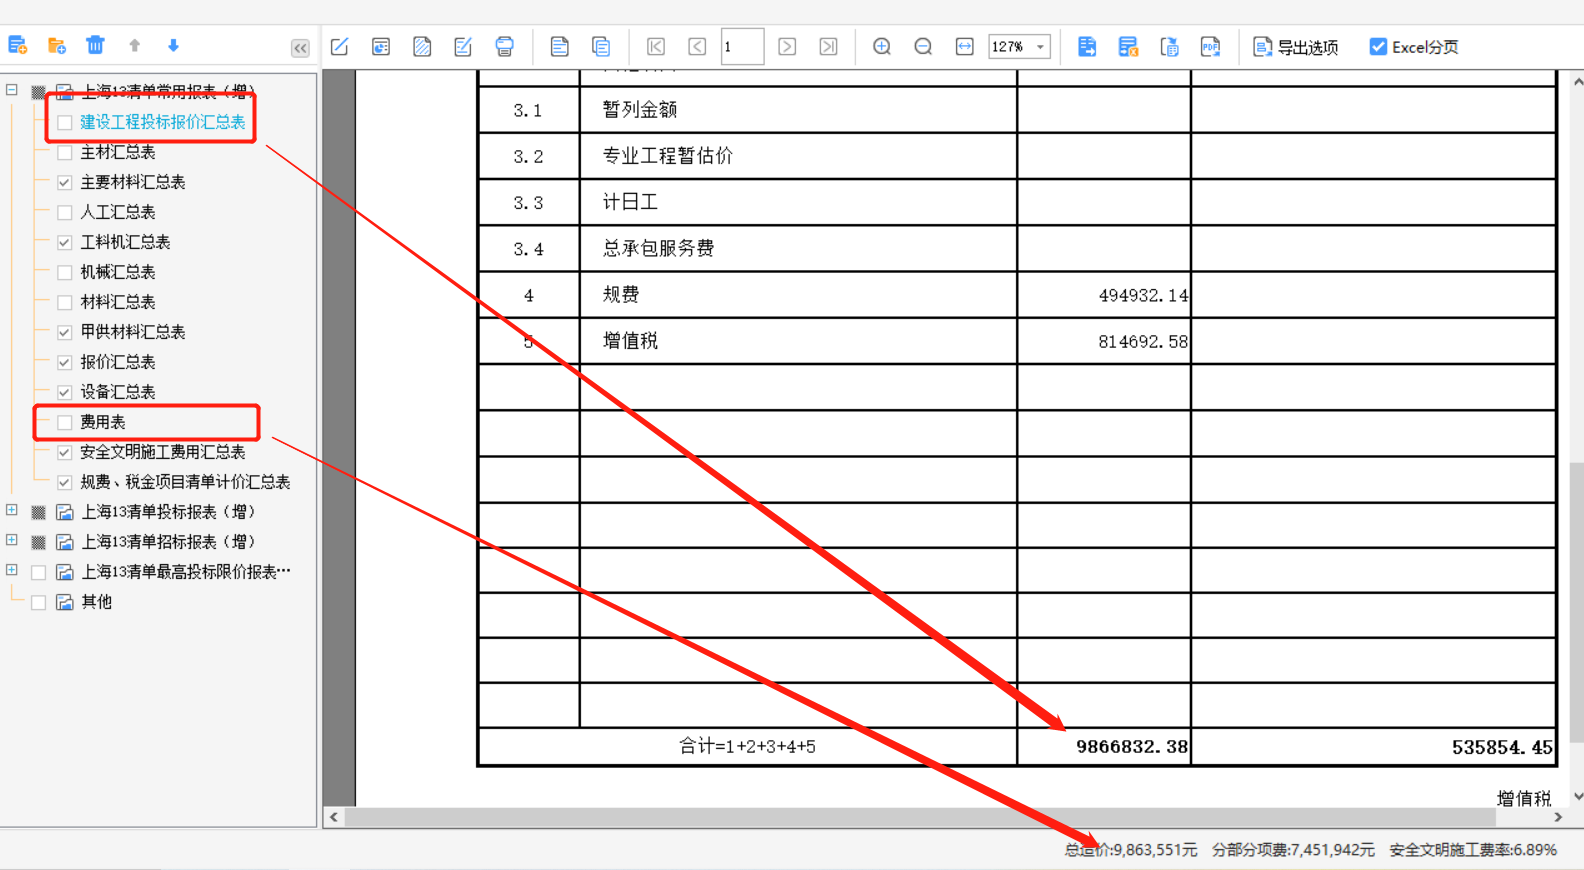Zoom out of the report
The height and width of the screenshot is (870, 1584).
(923, 46)
